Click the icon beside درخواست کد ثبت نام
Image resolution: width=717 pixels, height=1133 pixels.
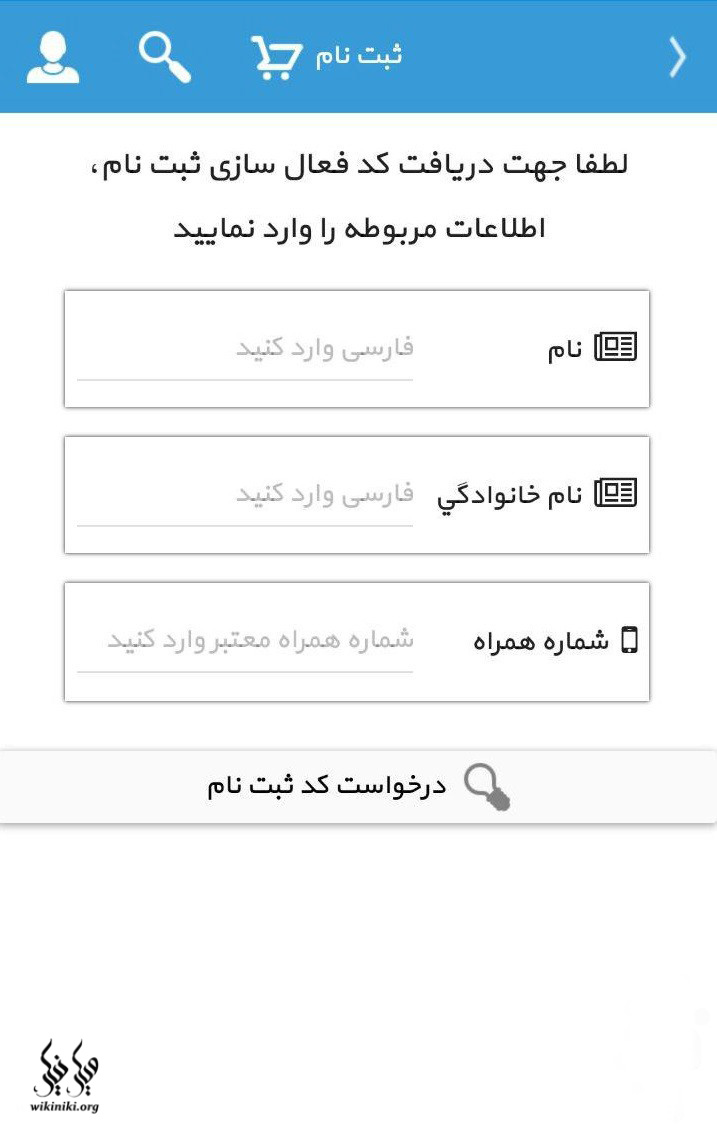tap(488, 786)
